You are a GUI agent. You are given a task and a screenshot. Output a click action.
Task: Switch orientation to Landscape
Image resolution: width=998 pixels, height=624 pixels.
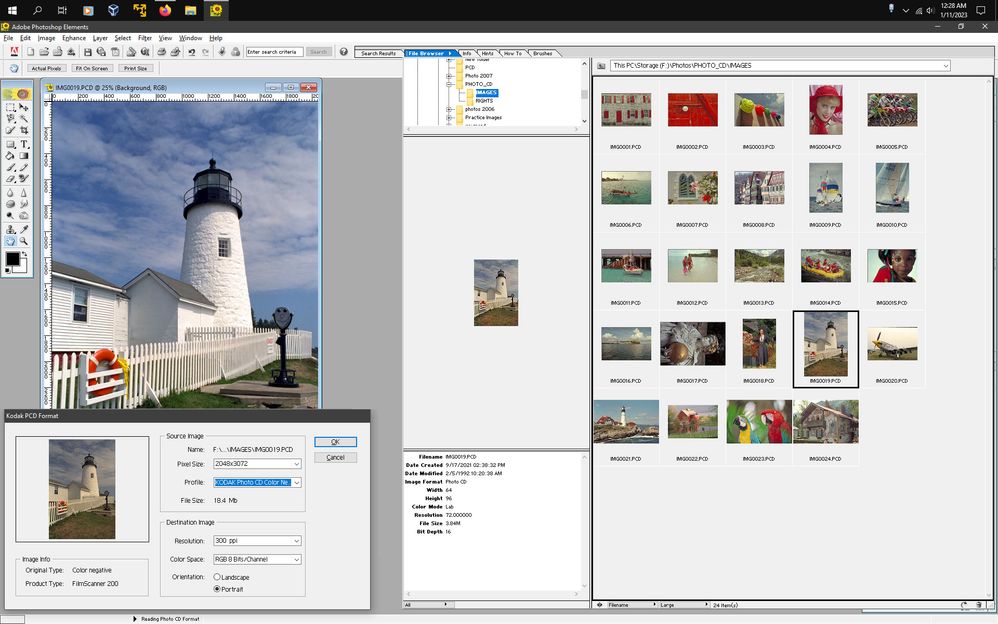pyautogui.click(x=216, y=577)
